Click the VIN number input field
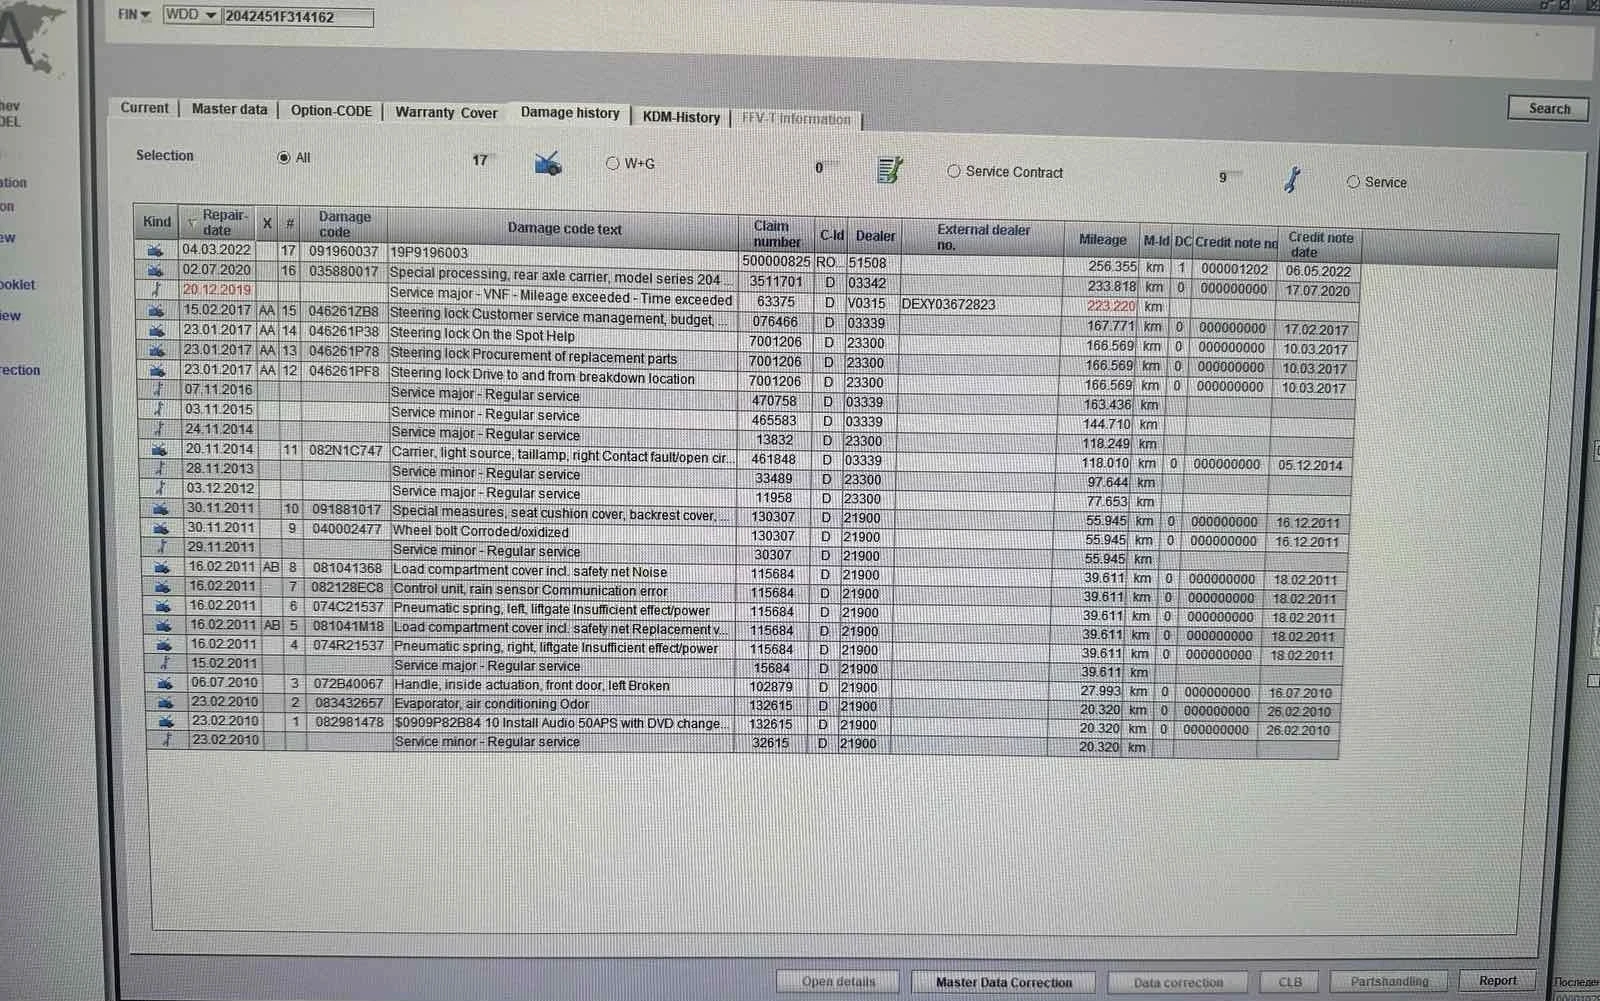1600x1001 pixels. coord(297,17)
